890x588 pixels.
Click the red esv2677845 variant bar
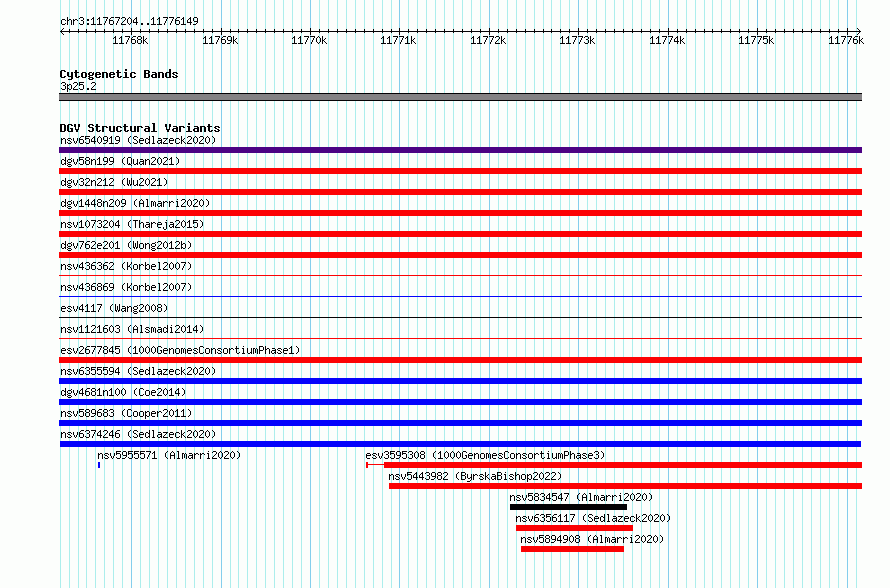click(x=460, y=360)
